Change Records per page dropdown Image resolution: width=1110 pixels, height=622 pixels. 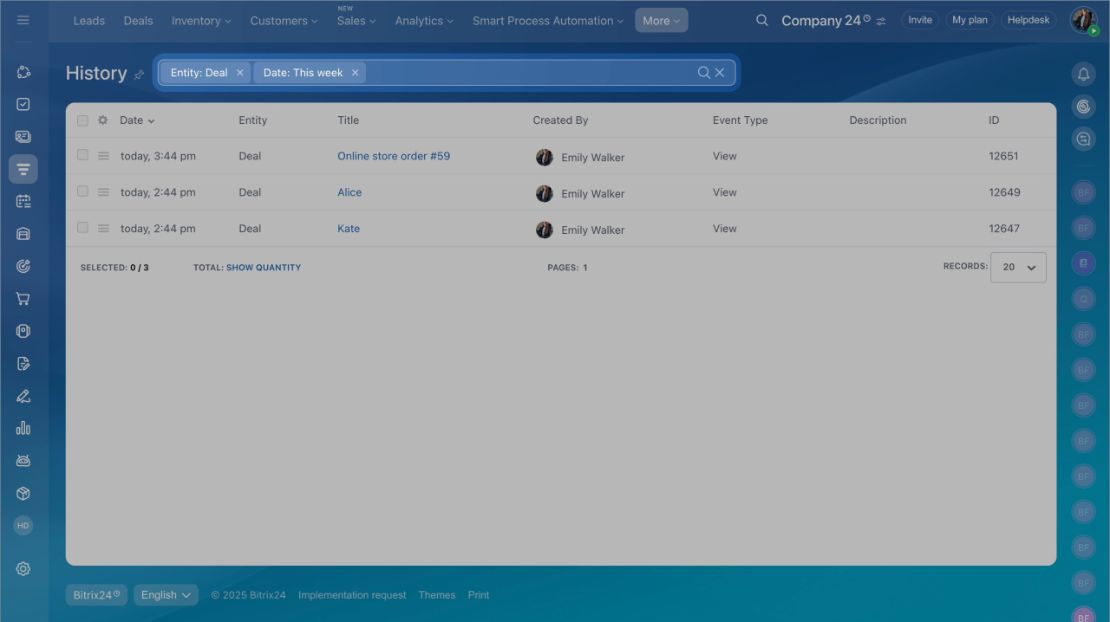click(x=1018, y=267)
